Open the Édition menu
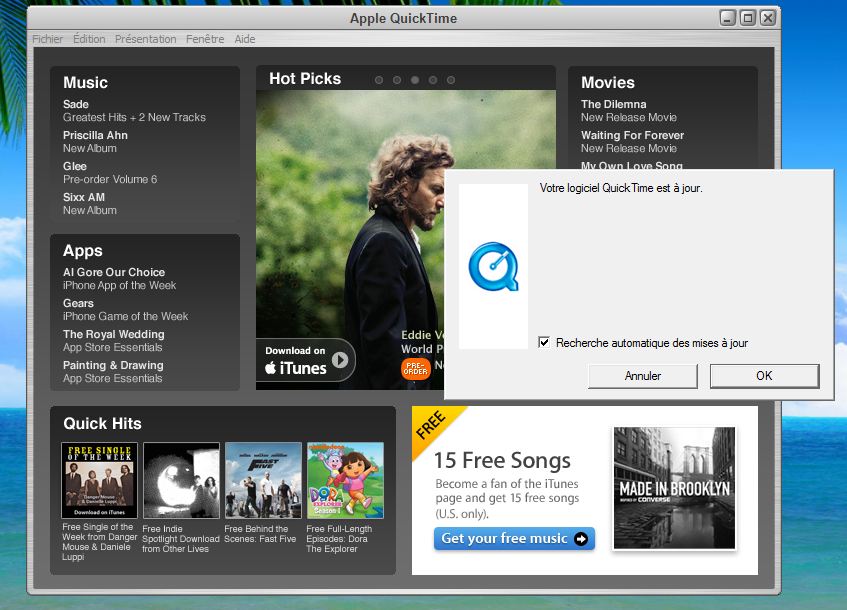 pos(89,39)
